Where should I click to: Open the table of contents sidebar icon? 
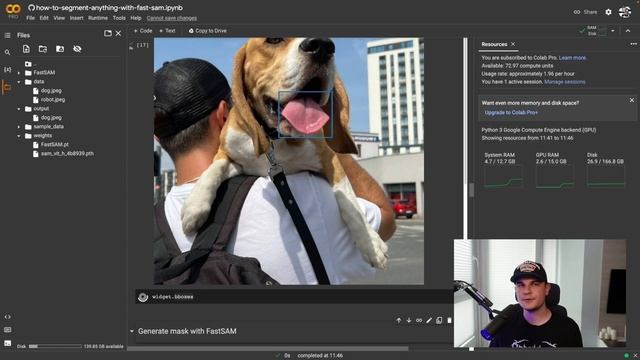click(x=7, y=36)
